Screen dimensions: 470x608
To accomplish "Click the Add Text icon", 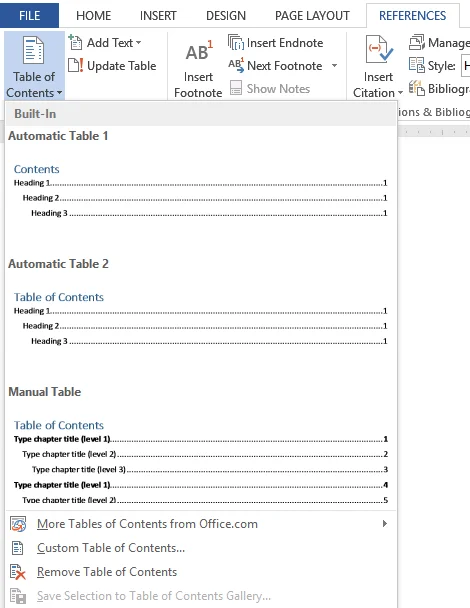I will (x=75, y=42).
